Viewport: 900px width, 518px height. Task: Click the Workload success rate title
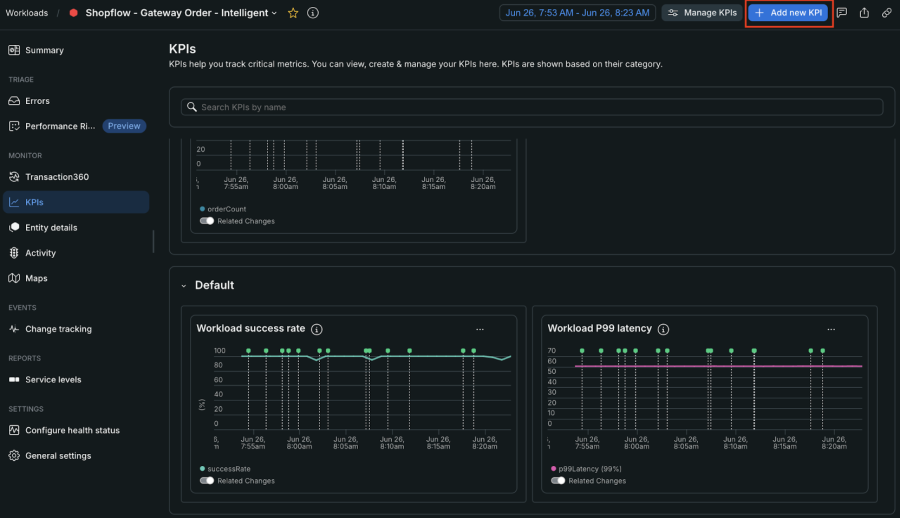[x=251, y=328]
